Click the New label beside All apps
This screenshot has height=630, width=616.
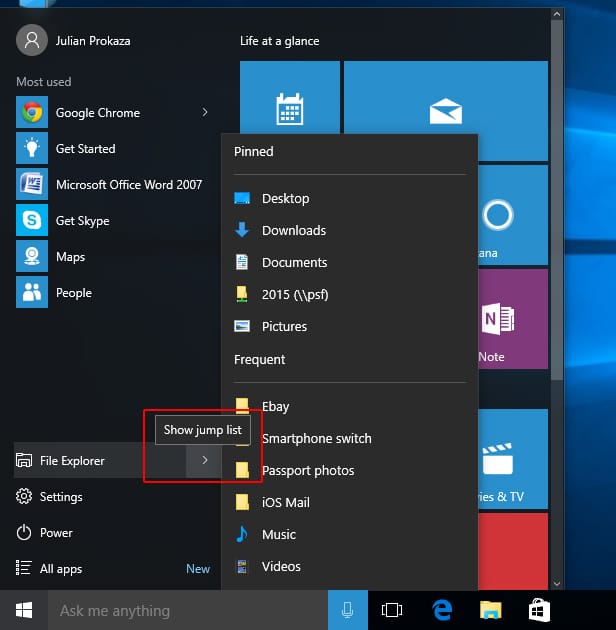point(198,569)
